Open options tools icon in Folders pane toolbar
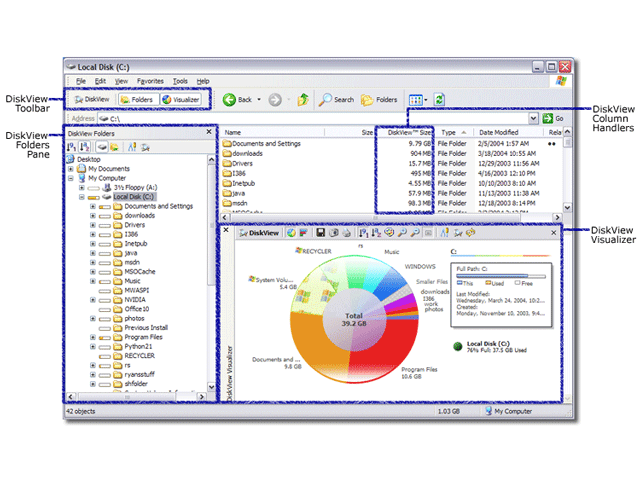The width and height of the screenshot is (640, 480). point(132,147)
